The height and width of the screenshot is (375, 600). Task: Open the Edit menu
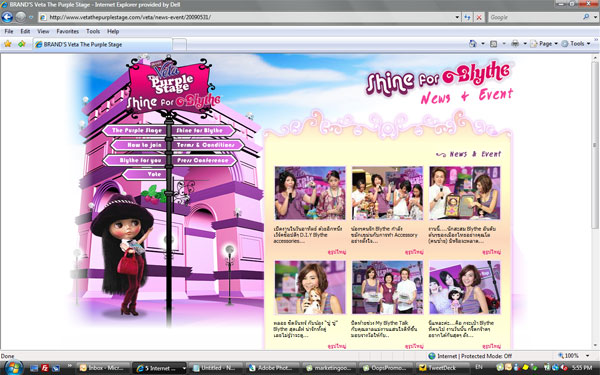[25, 31]
